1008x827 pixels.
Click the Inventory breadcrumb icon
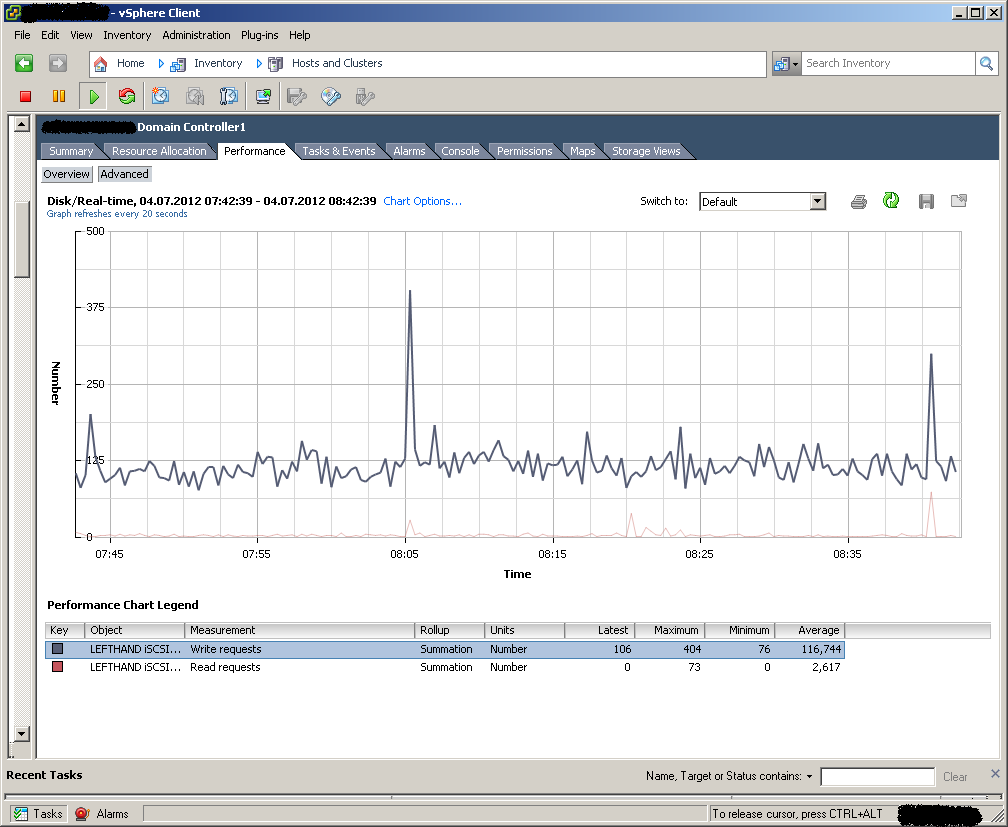[x=177, y=64]
